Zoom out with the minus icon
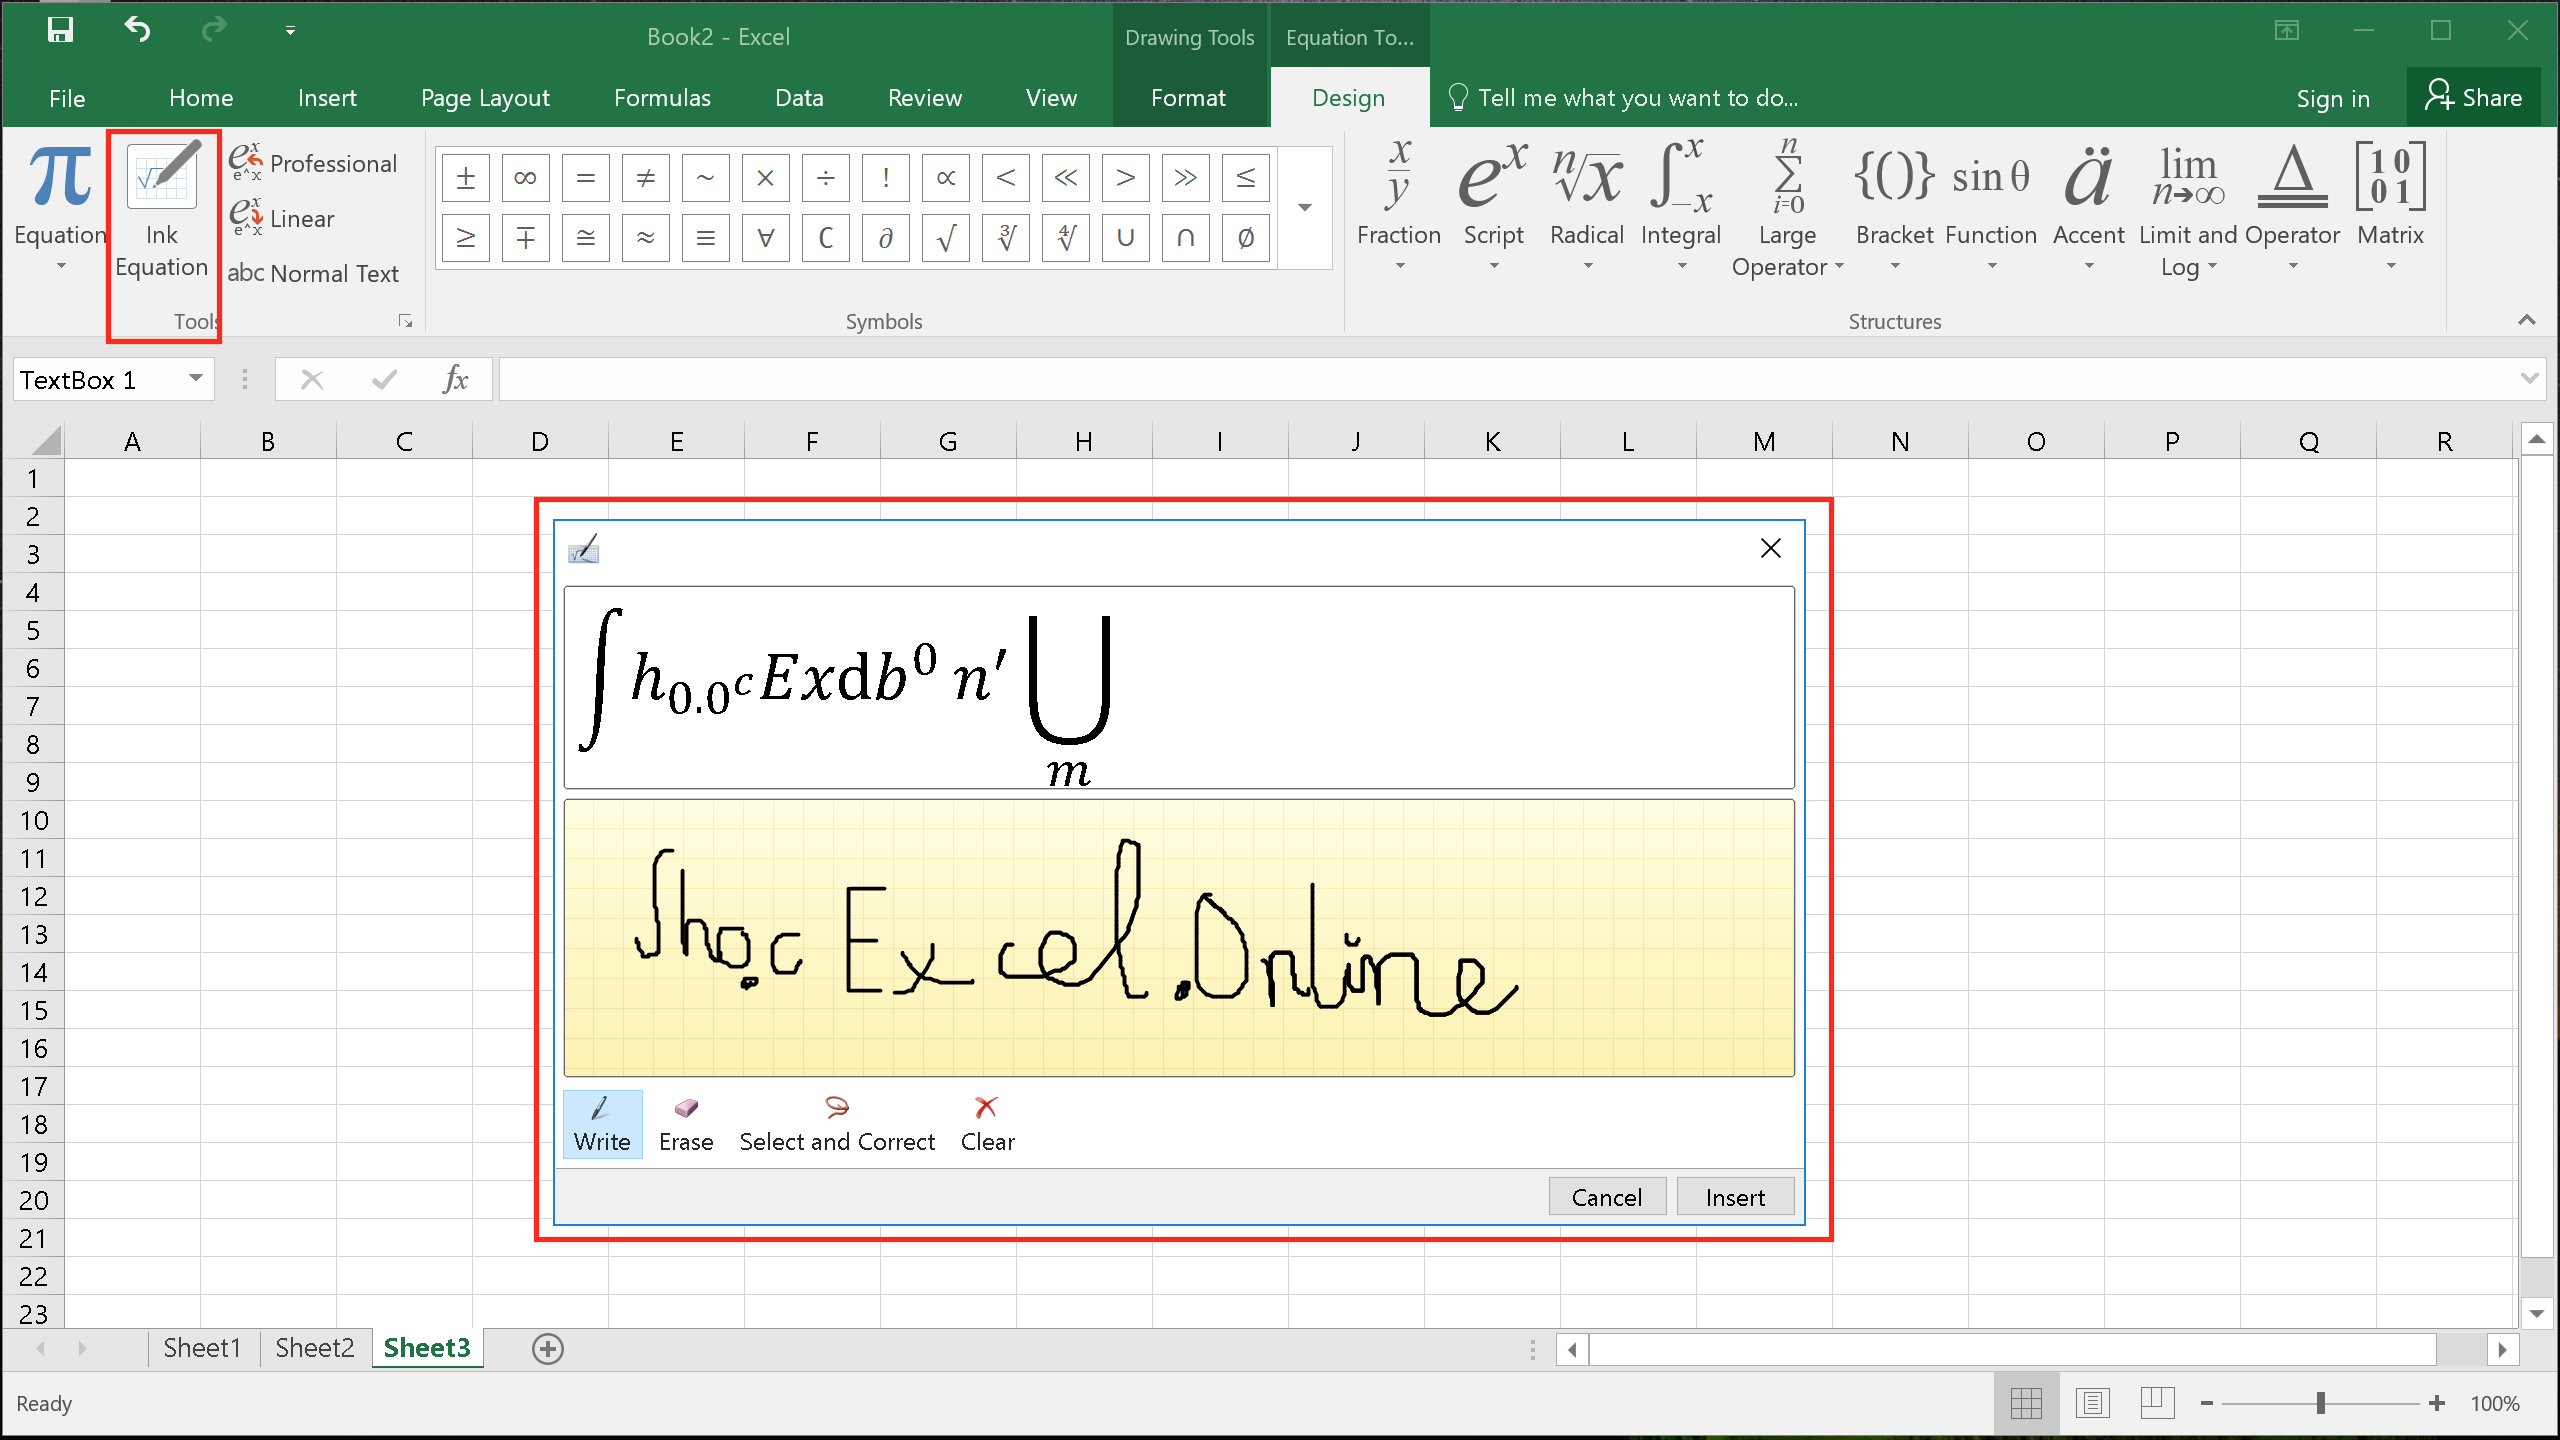 [x=2207, y=1403]
